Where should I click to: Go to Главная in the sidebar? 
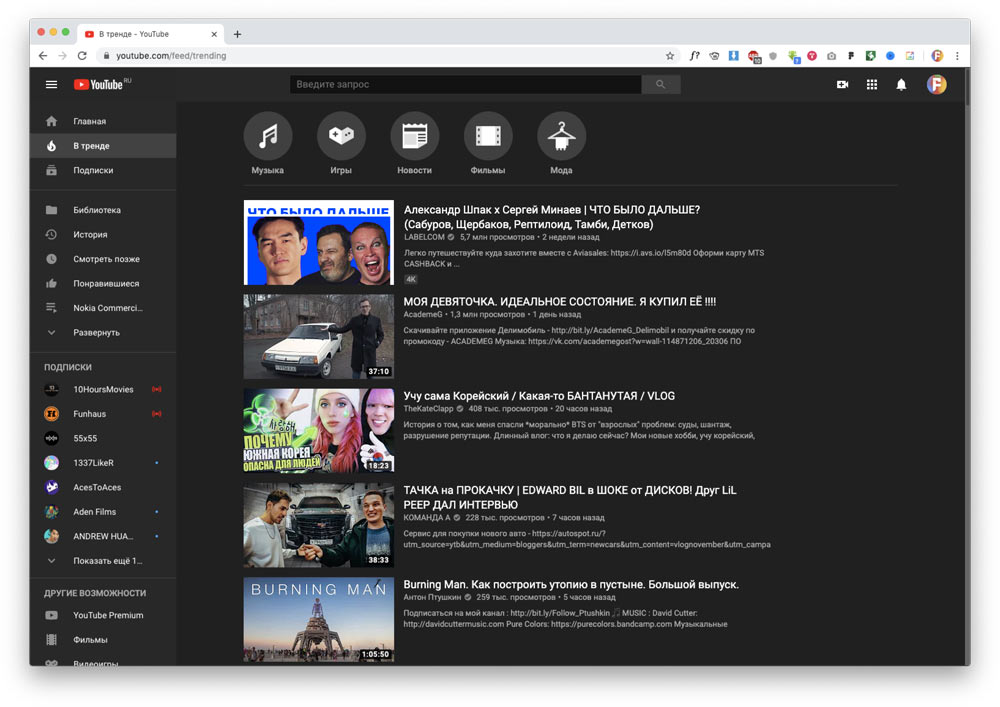coord(89,121)
